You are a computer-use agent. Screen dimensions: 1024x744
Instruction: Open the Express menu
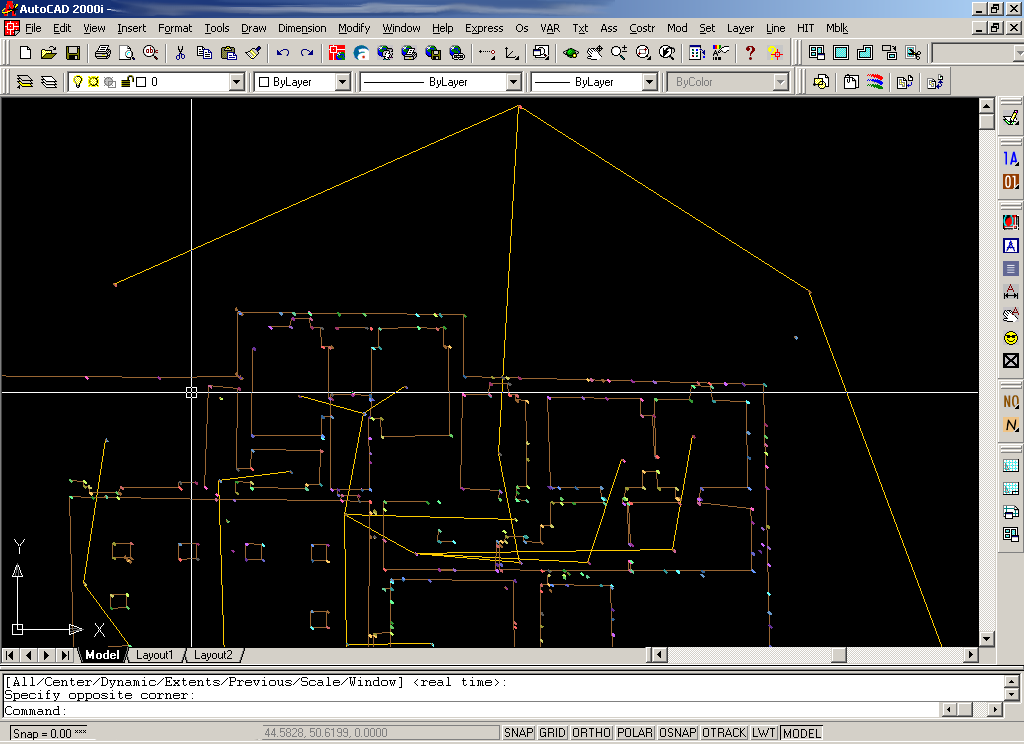[484, 28]
